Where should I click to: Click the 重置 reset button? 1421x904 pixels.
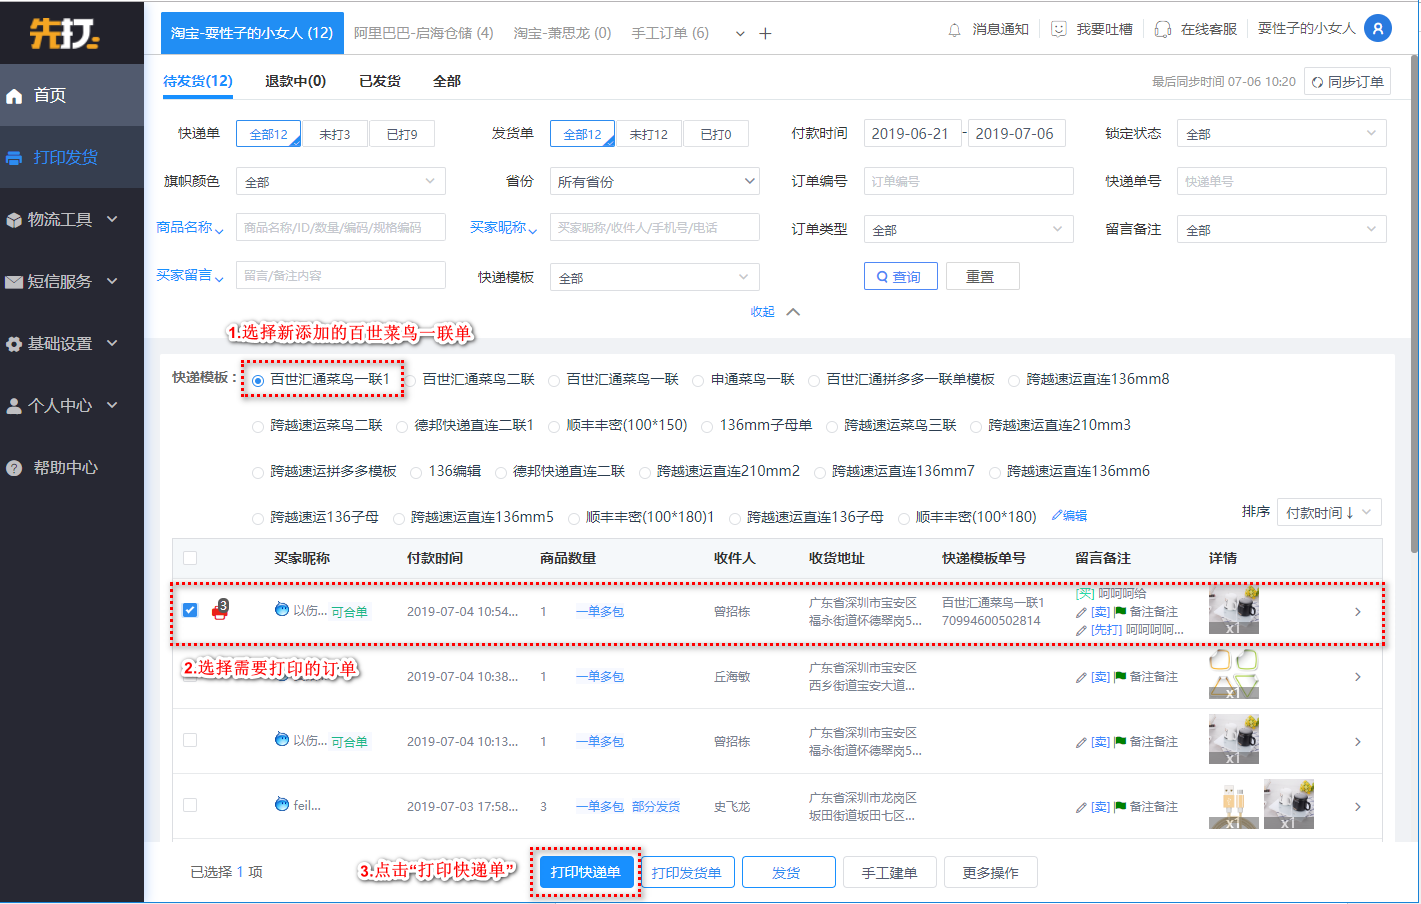(981, 276)
